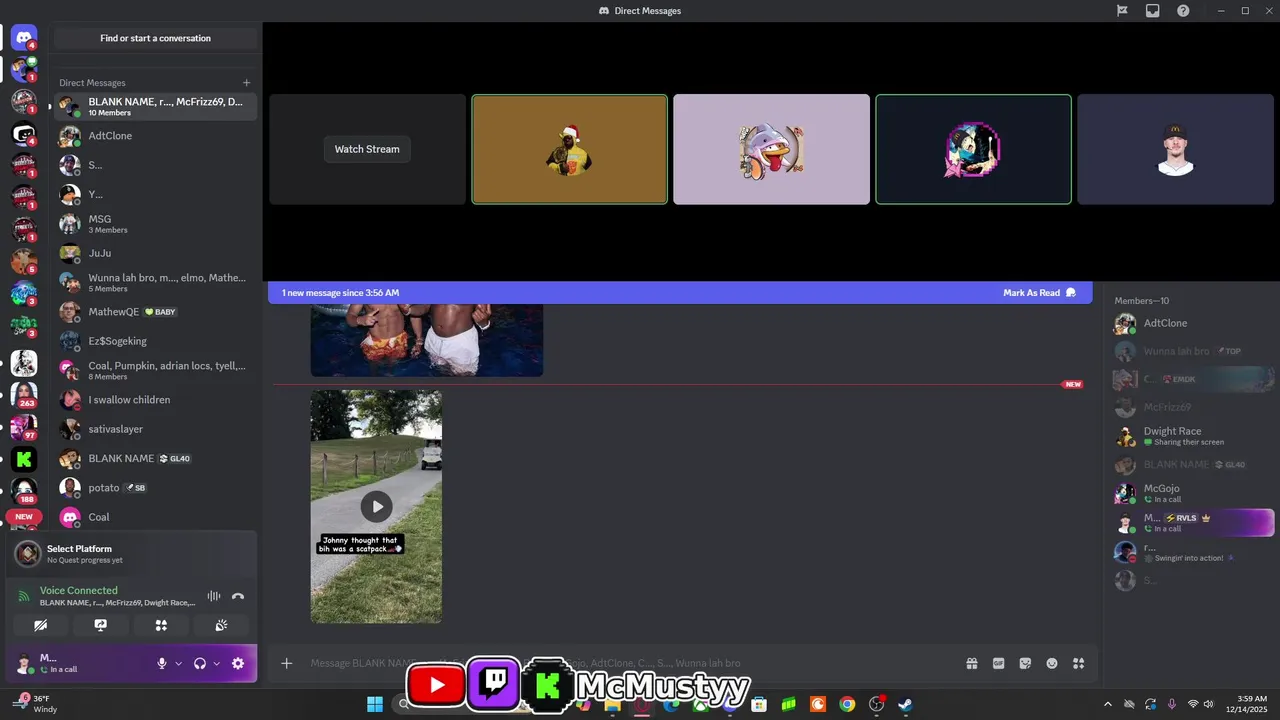The width and height of the screenshot is (1280, 720).
Task: Click Voice Connected status text
Action: (78, 590)
